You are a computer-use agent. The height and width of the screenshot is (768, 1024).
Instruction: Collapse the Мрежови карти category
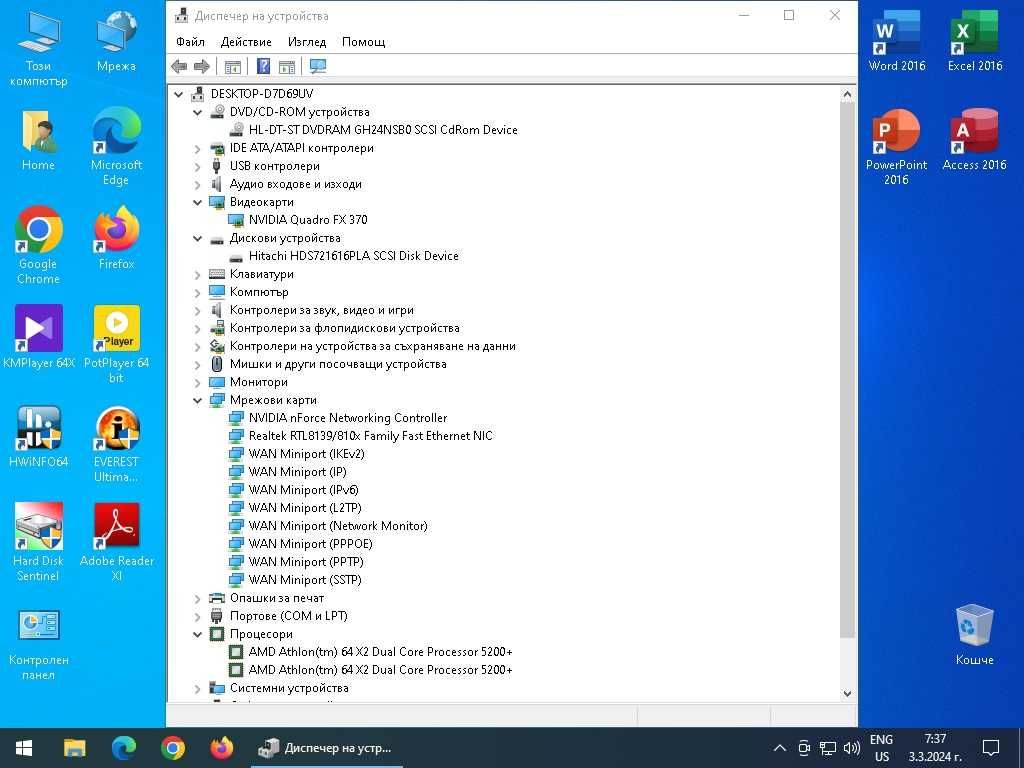point(197,400)
